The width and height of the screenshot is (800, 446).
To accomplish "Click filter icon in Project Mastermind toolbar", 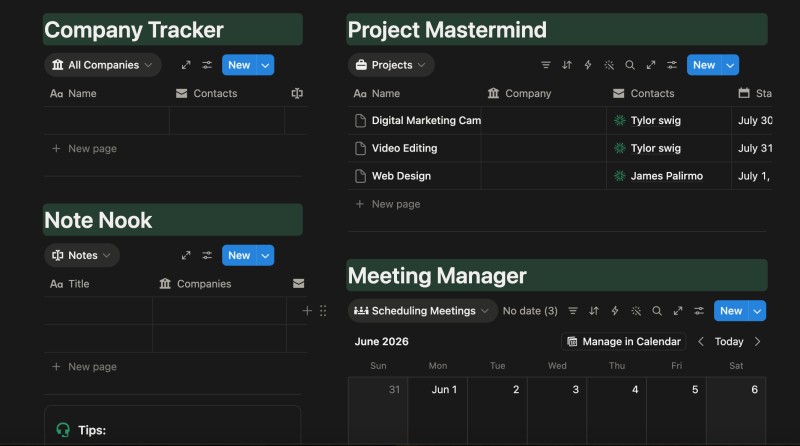I will click(x=545, y=65).
